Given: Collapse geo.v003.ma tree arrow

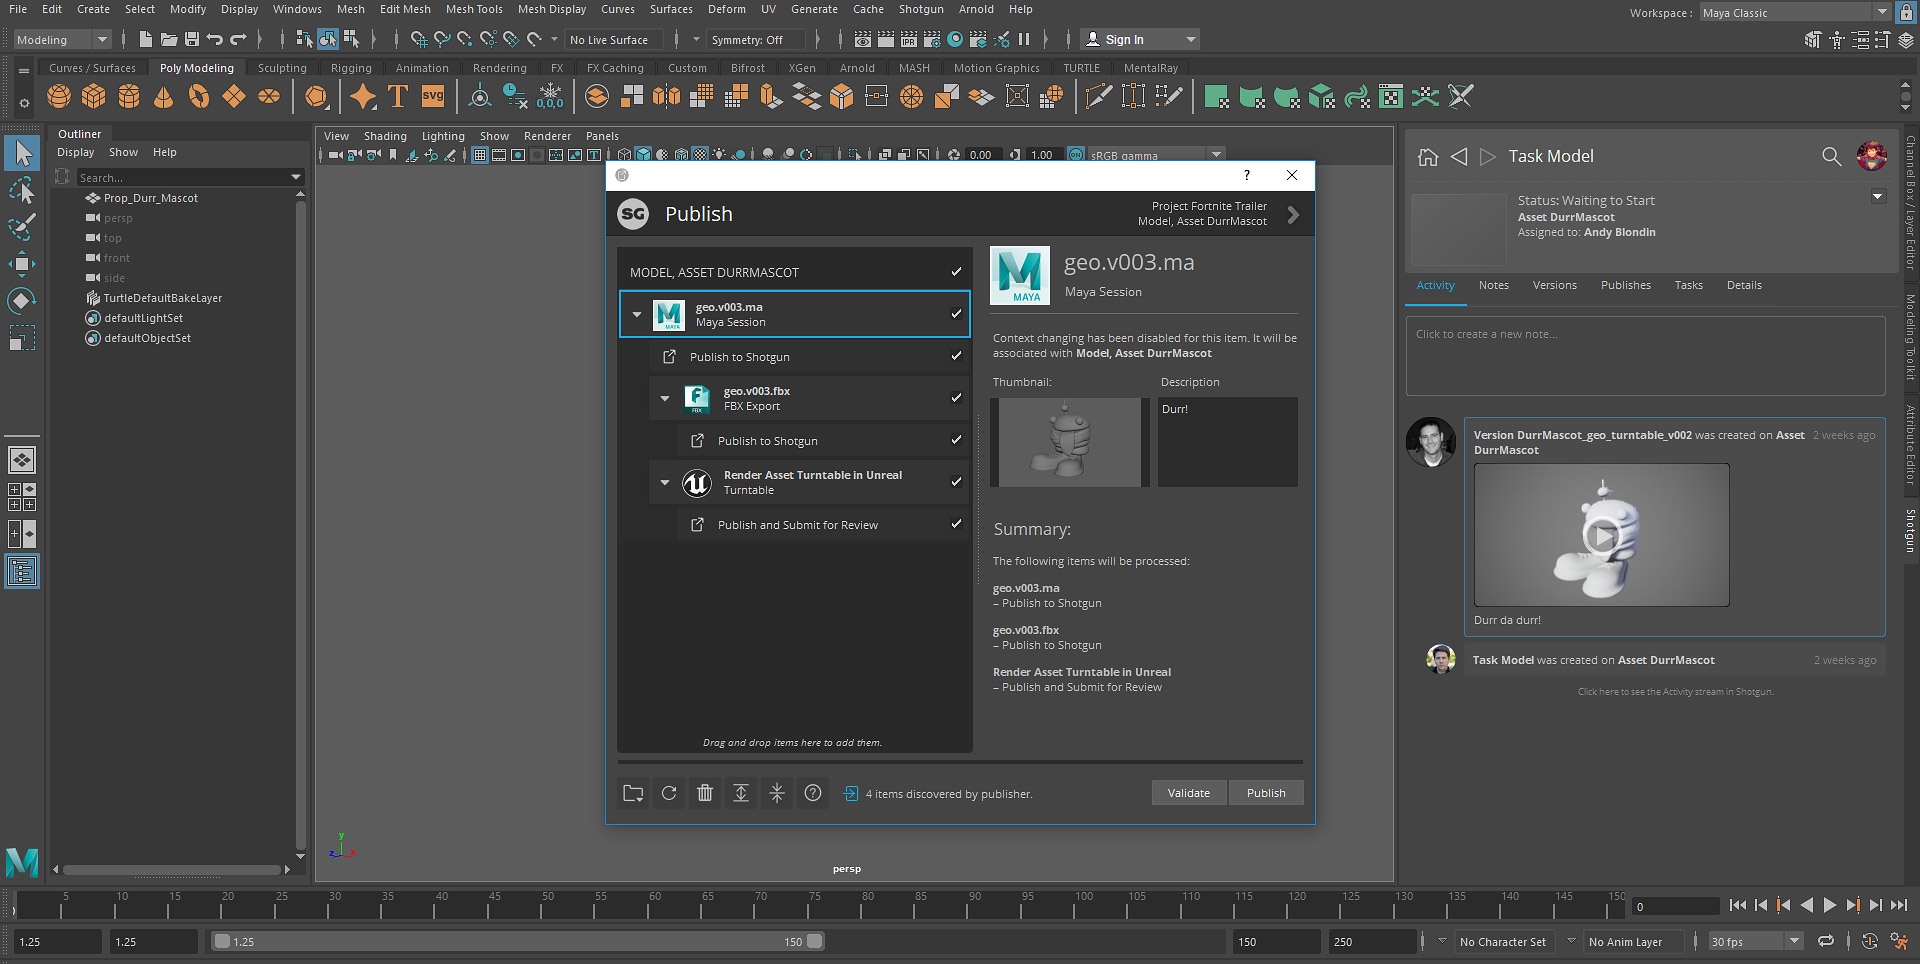Looking at the screenshot, I should point(637,314).
